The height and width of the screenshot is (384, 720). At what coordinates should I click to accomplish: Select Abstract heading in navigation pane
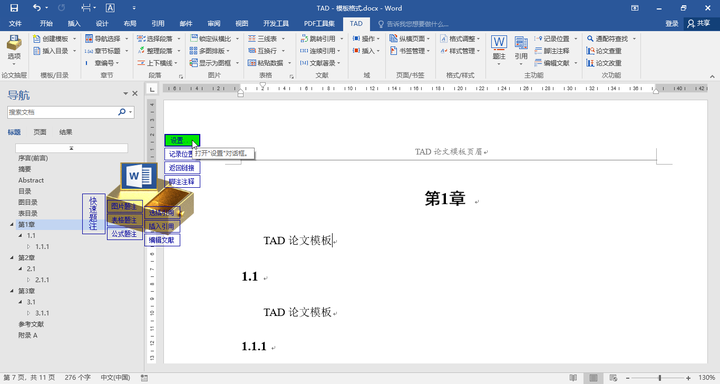click(31, 180)
